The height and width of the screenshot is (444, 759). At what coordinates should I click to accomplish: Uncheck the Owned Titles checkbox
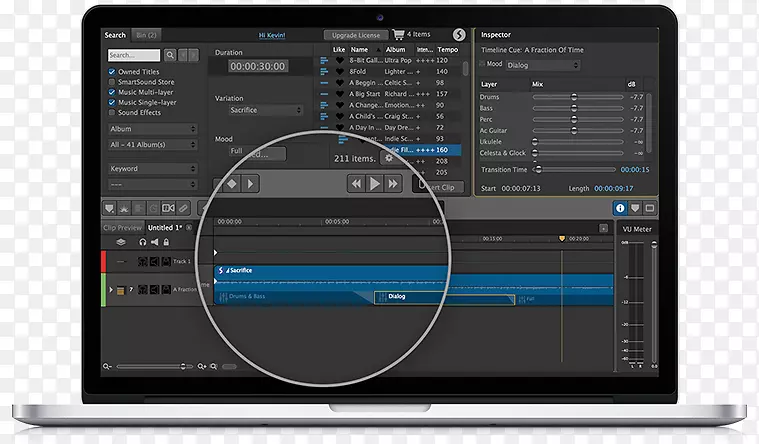coord(111,73)
